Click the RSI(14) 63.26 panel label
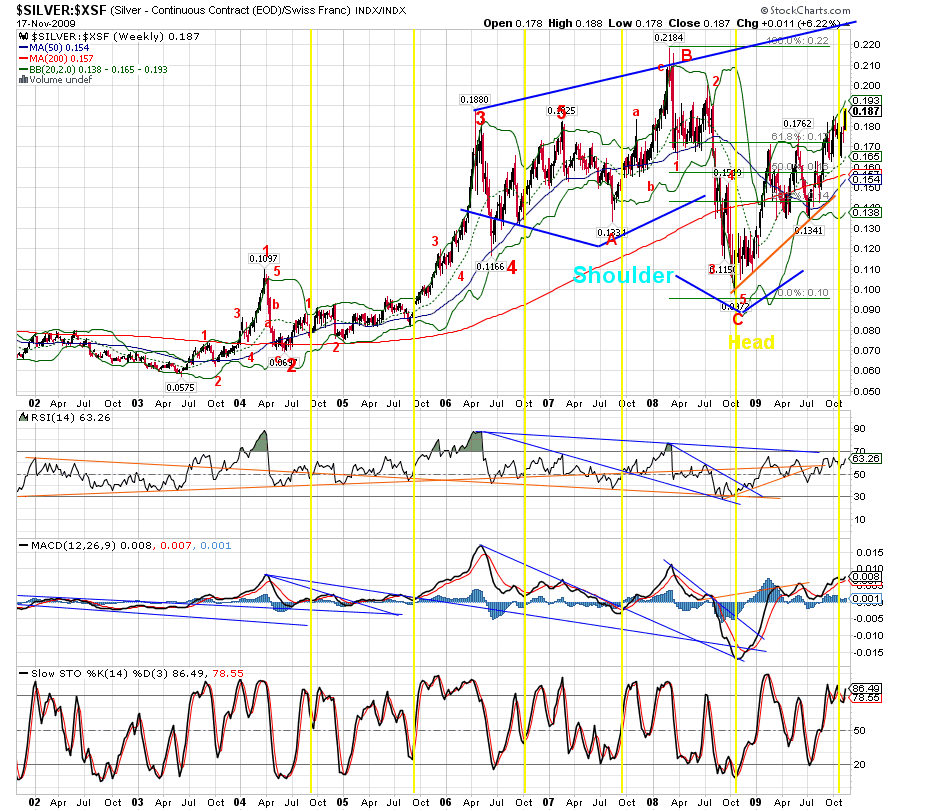 [x=70, y=417]
